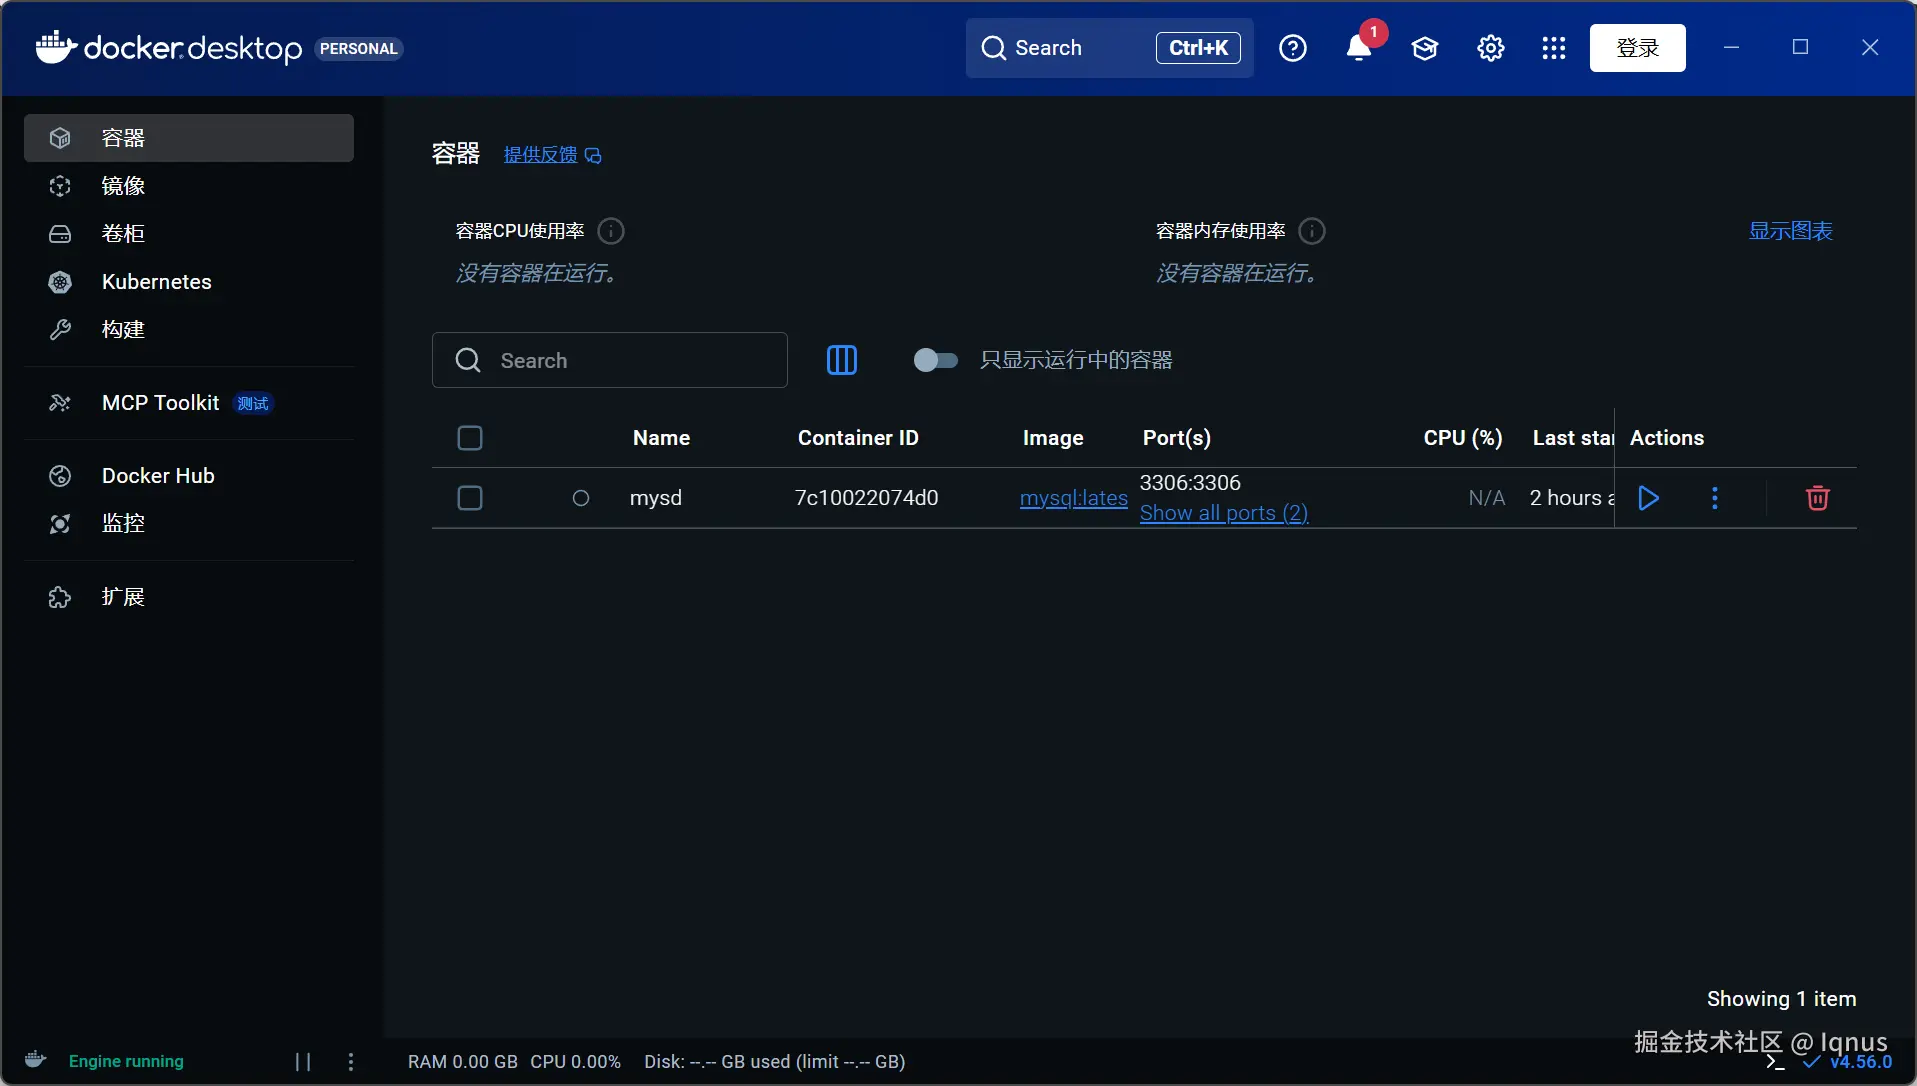The image size is (1917, 1086).
Task: Click the 卷柜 sidebar drive icon
Action: point(60,234)
